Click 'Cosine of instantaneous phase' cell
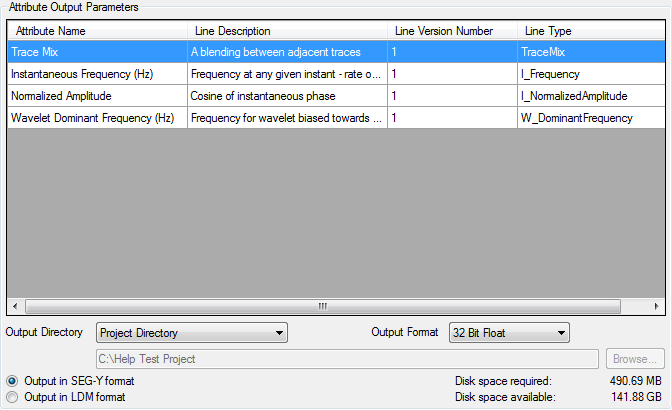Screen dimensions: 672x410 [287, 96]
